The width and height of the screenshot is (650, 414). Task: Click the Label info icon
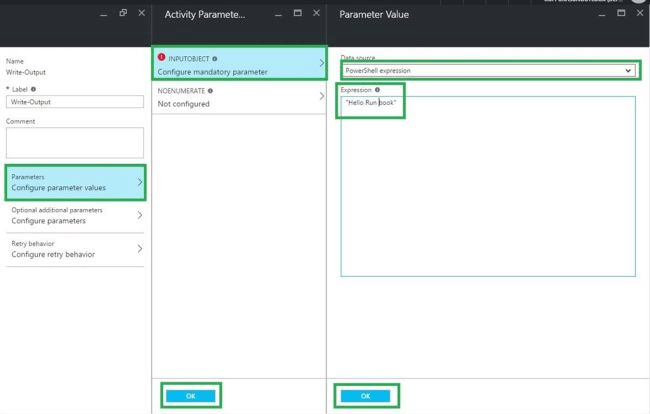(33, 89)
